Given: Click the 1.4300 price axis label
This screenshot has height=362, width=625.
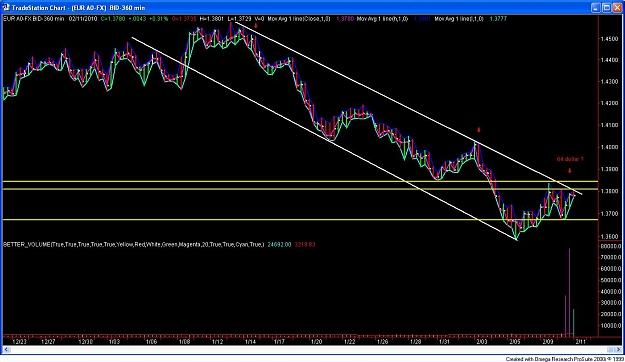Looking at the screenshot, I should pos(609,82).
